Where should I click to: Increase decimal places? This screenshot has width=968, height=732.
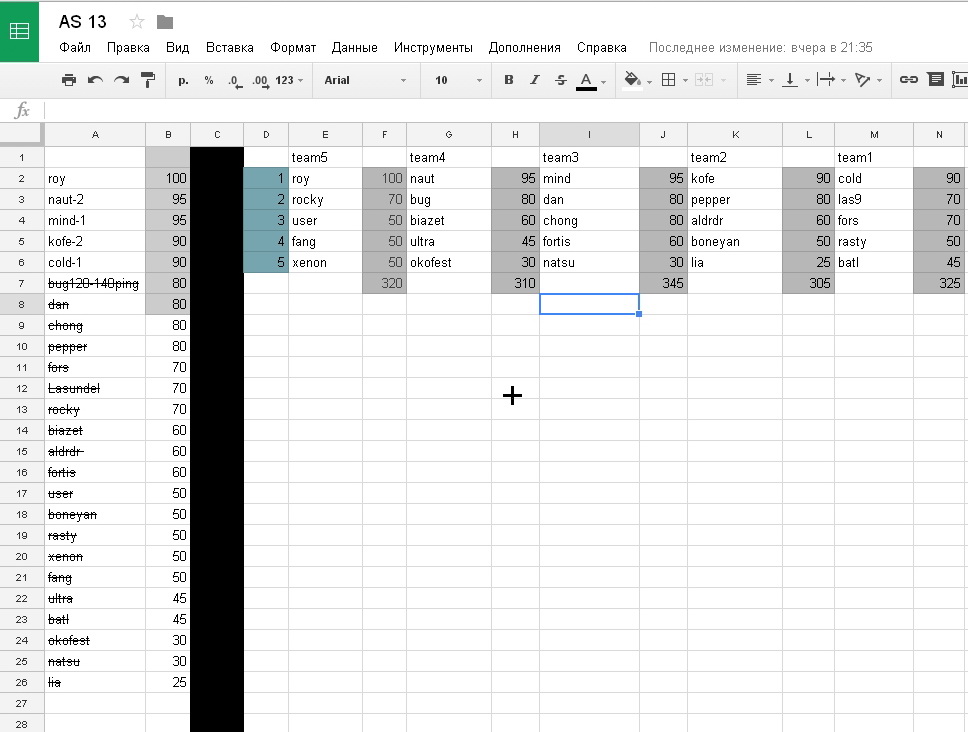(261, 80)
